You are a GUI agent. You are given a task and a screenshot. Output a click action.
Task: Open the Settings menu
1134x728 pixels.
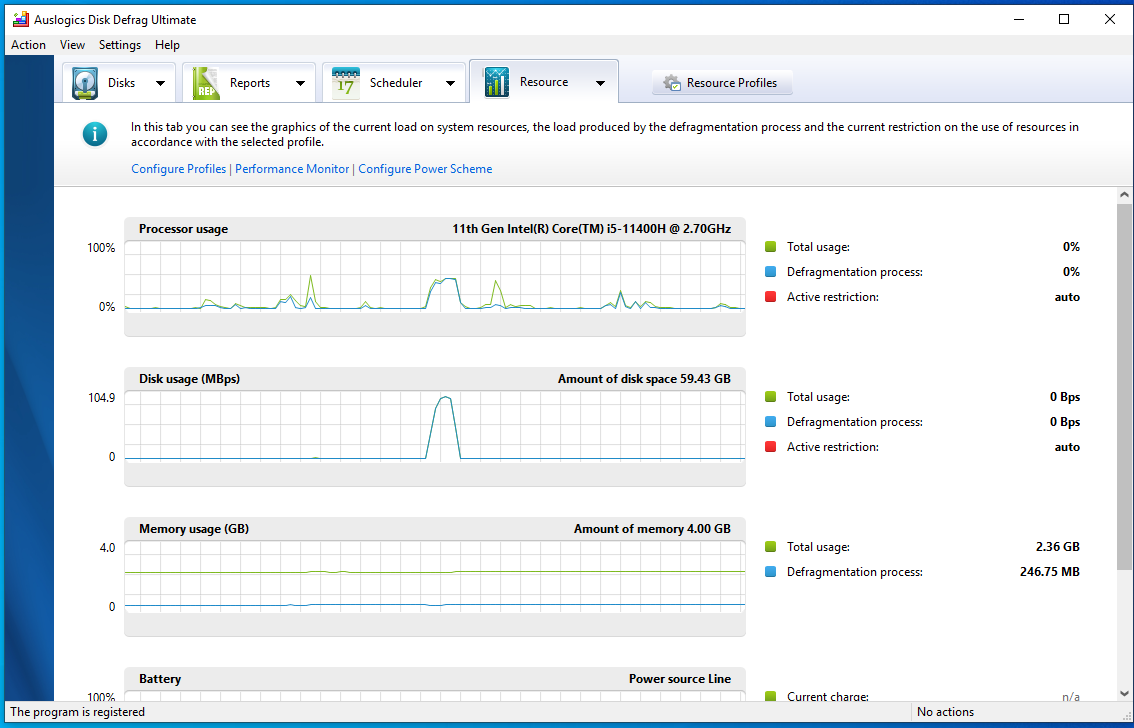[120, 45]
